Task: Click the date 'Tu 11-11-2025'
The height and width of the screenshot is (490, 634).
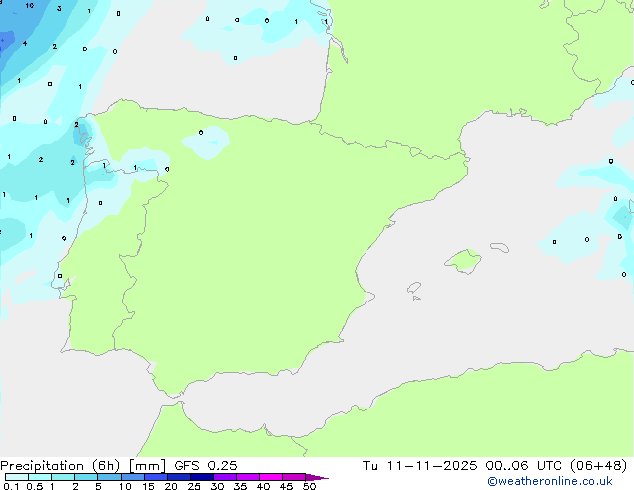Action: pos(420,466)
